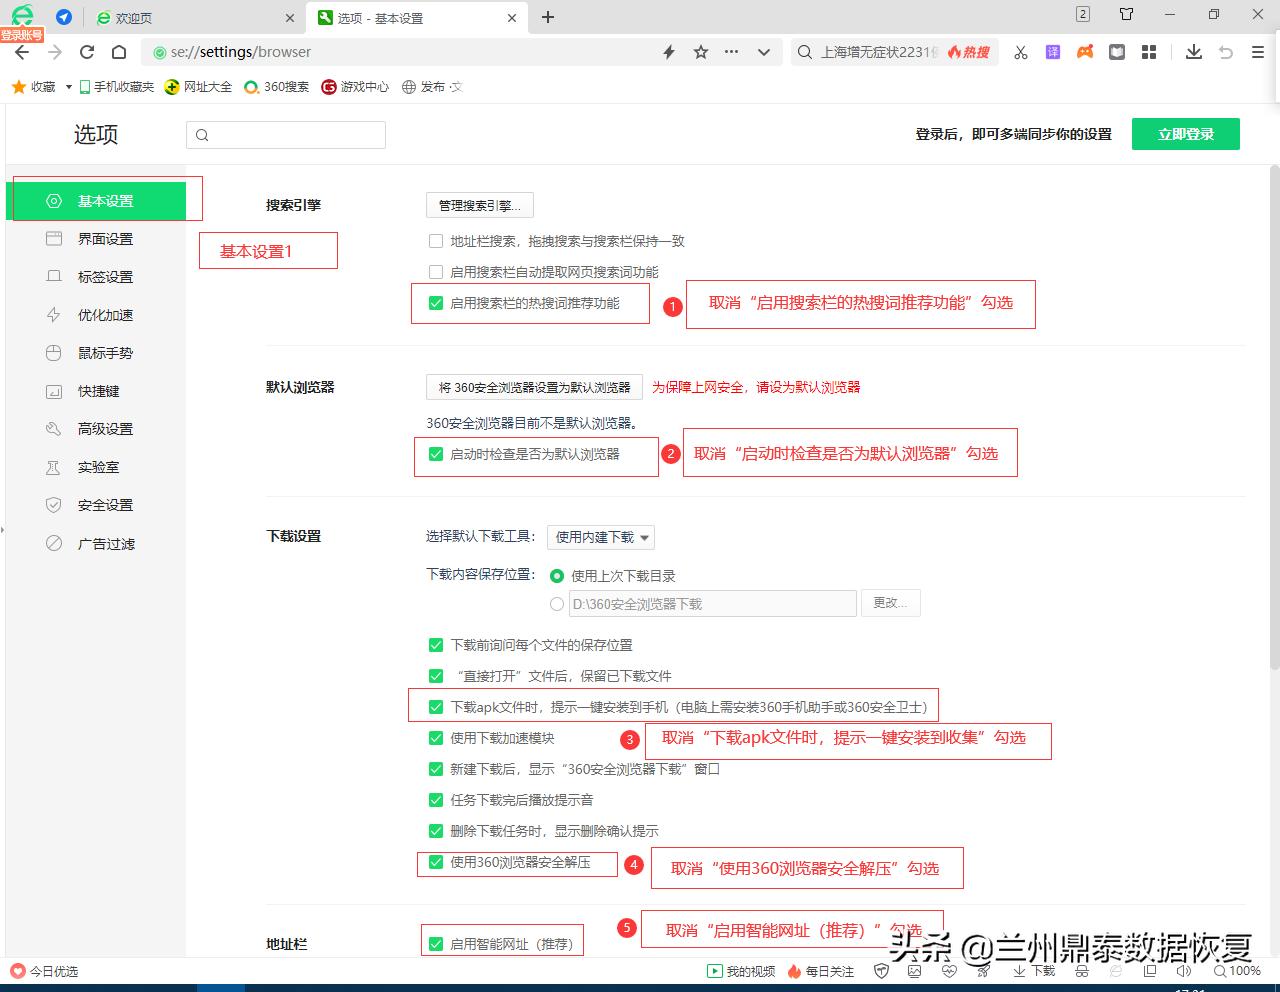
Task: Click the 立即登录 button
Action: [x=1185, y=133]
